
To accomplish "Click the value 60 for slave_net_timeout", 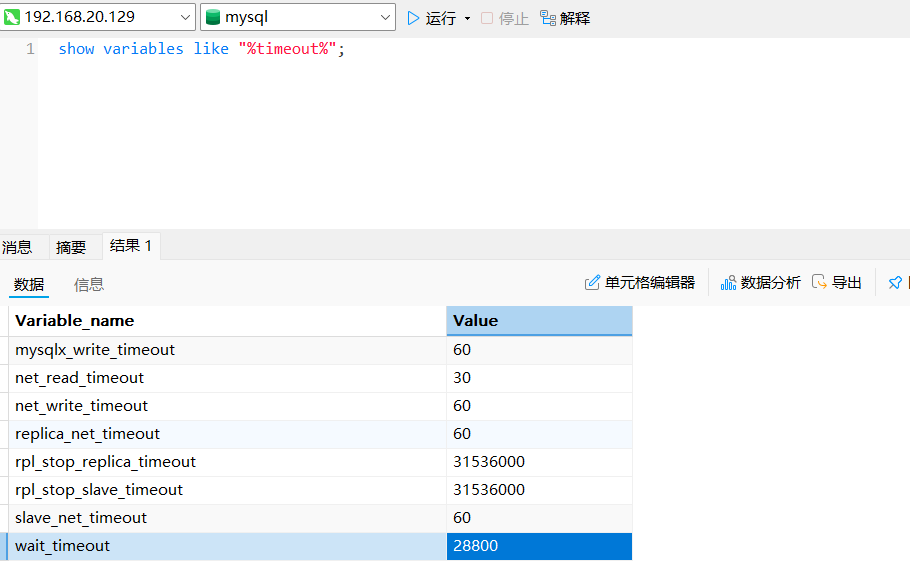I will pos(539,518).
